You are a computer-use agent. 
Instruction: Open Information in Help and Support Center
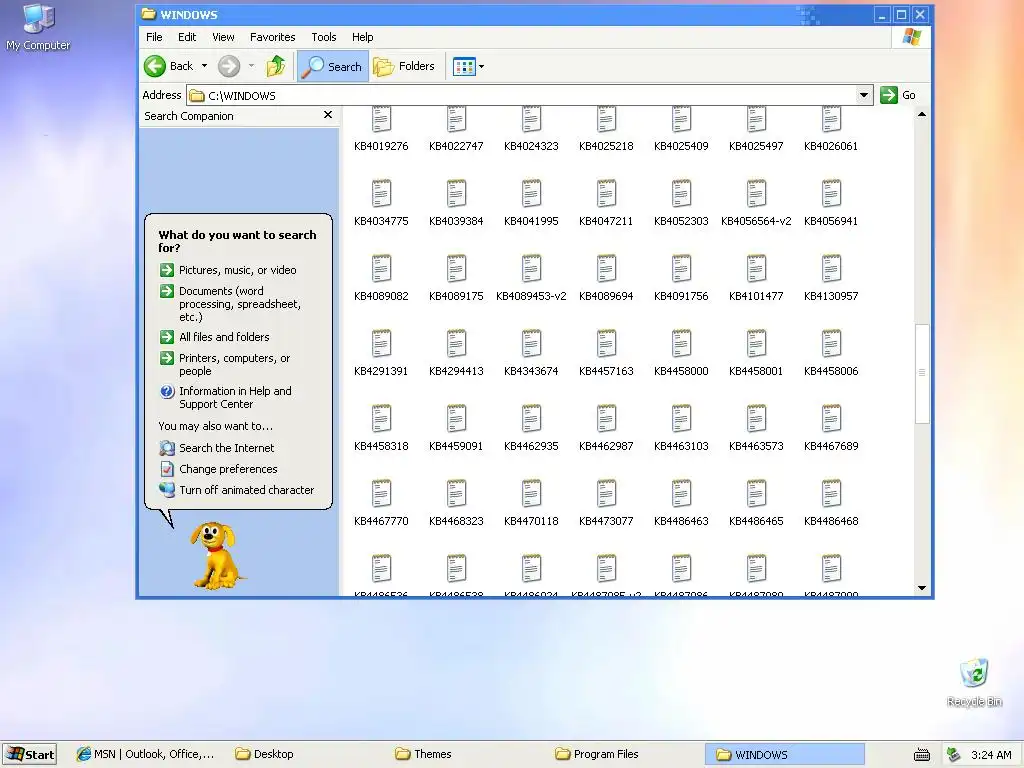click(x=226, y=397)
